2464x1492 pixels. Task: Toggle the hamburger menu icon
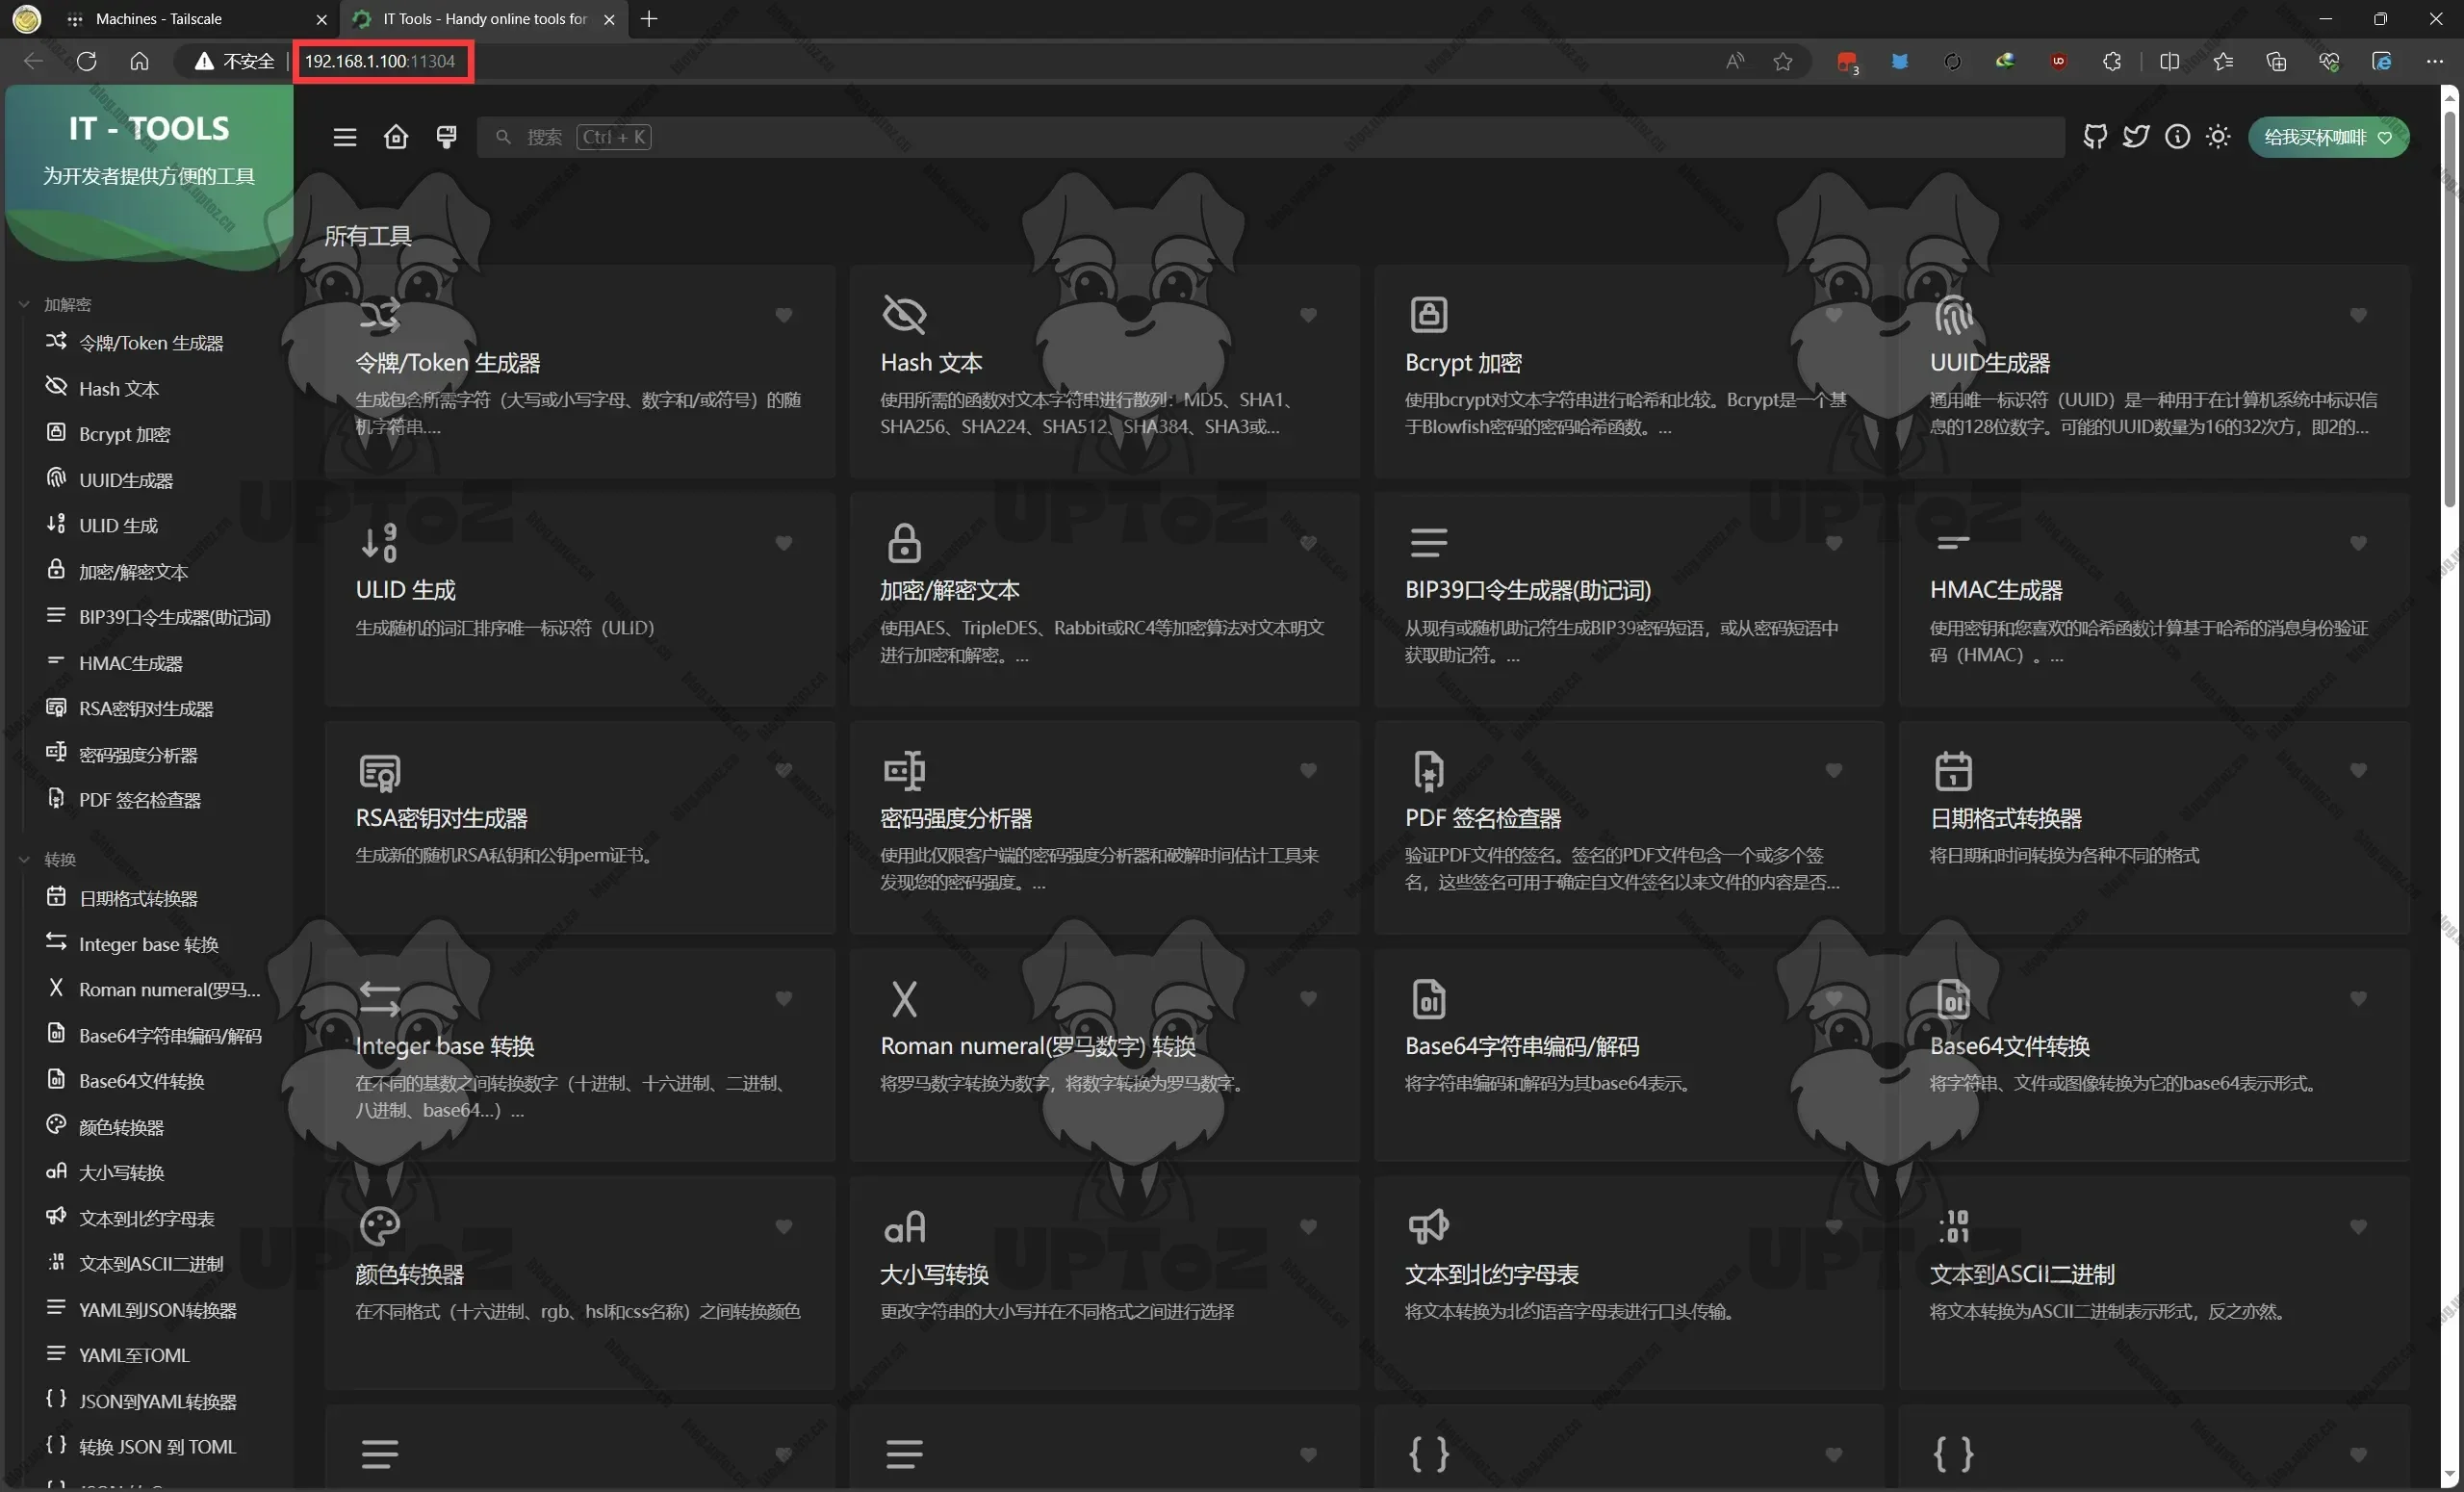pos(345,137)
